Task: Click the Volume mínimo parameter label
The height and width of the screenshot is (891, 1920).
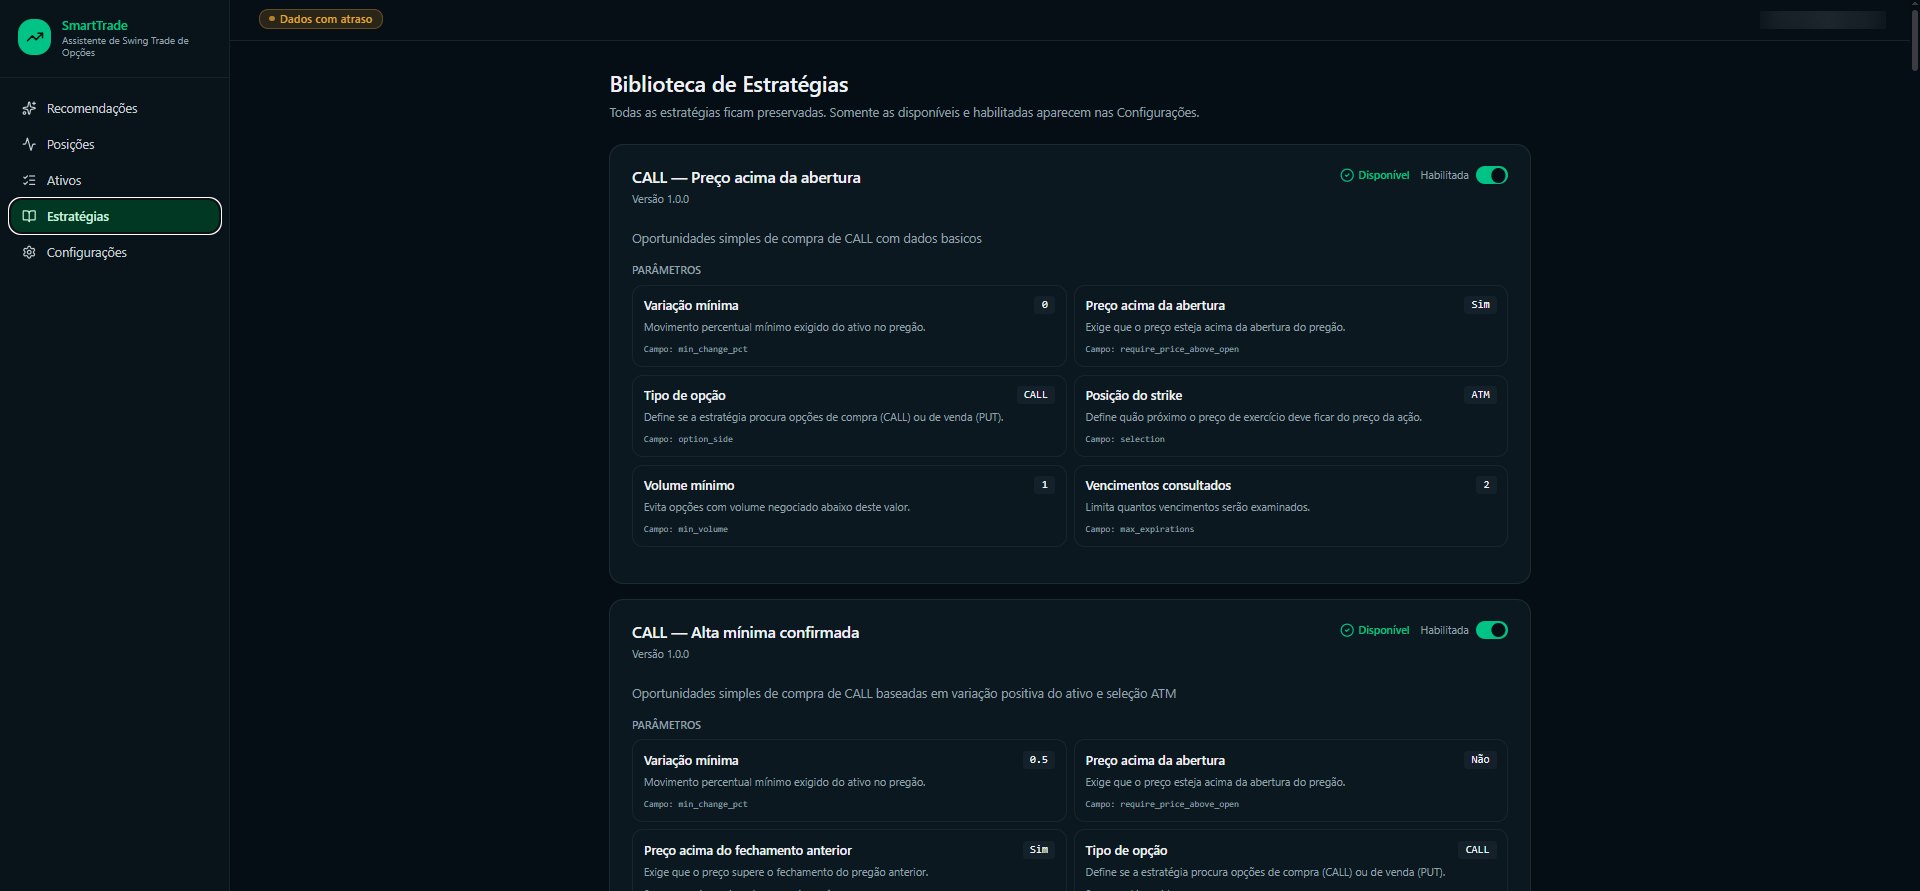Action: pyautogui.click(x=689, y=486)
